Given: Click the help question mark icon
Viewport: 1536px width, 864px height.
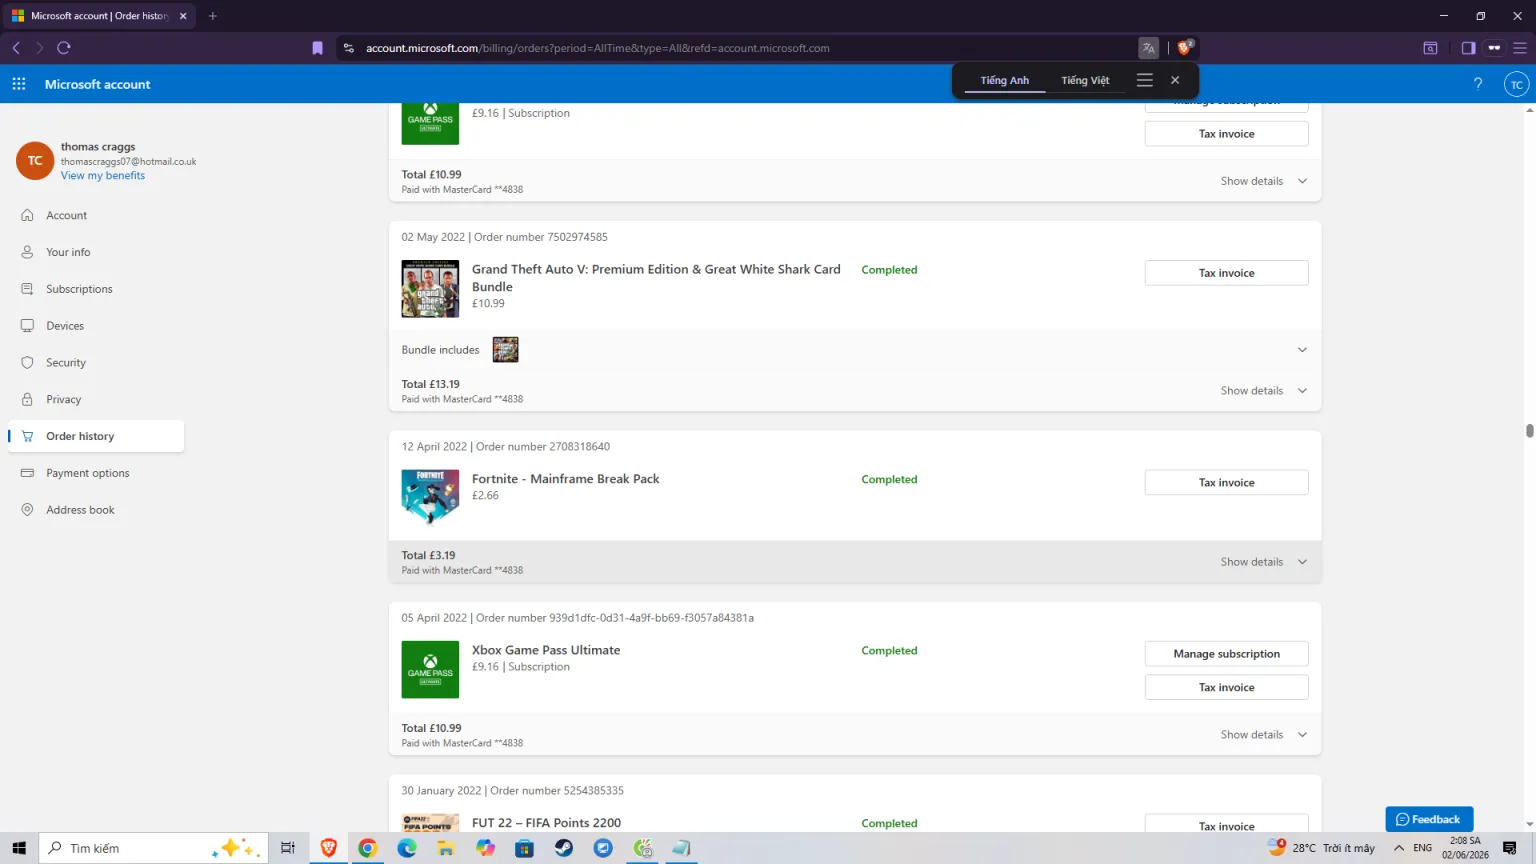Looking at the screenshot, I should [1478, 84].
